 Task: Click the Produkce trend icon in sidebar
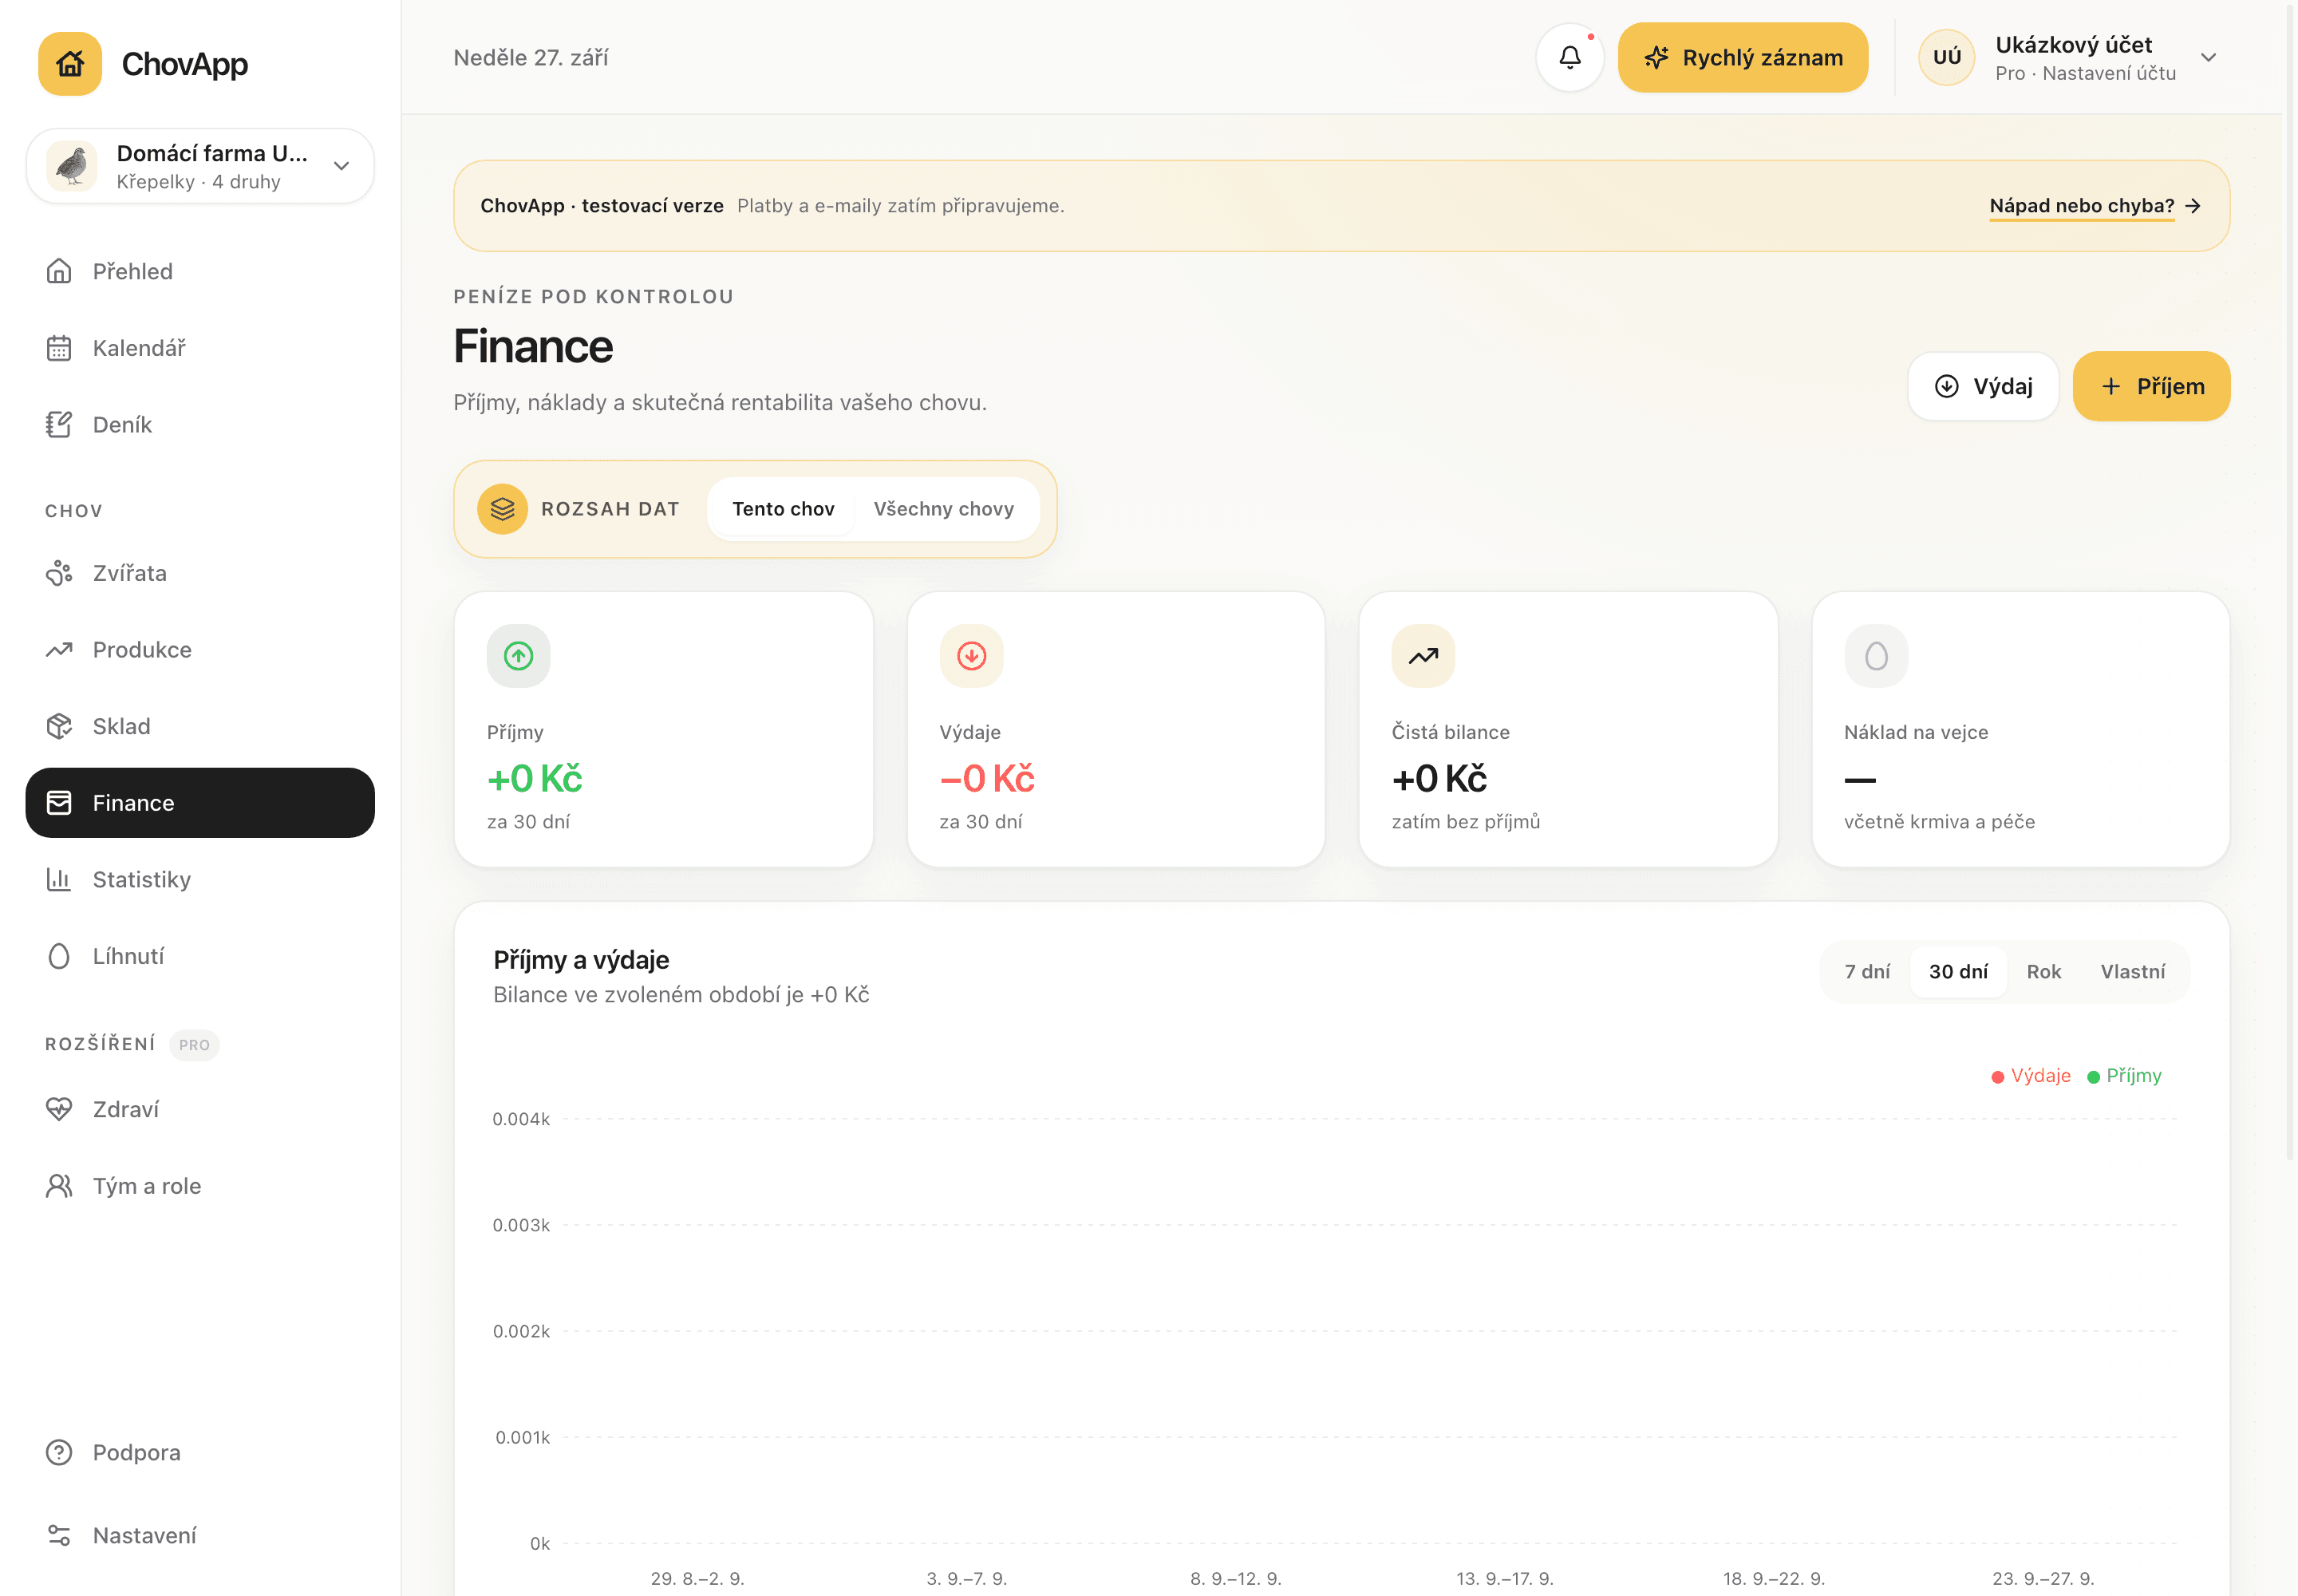pos(59,650)
